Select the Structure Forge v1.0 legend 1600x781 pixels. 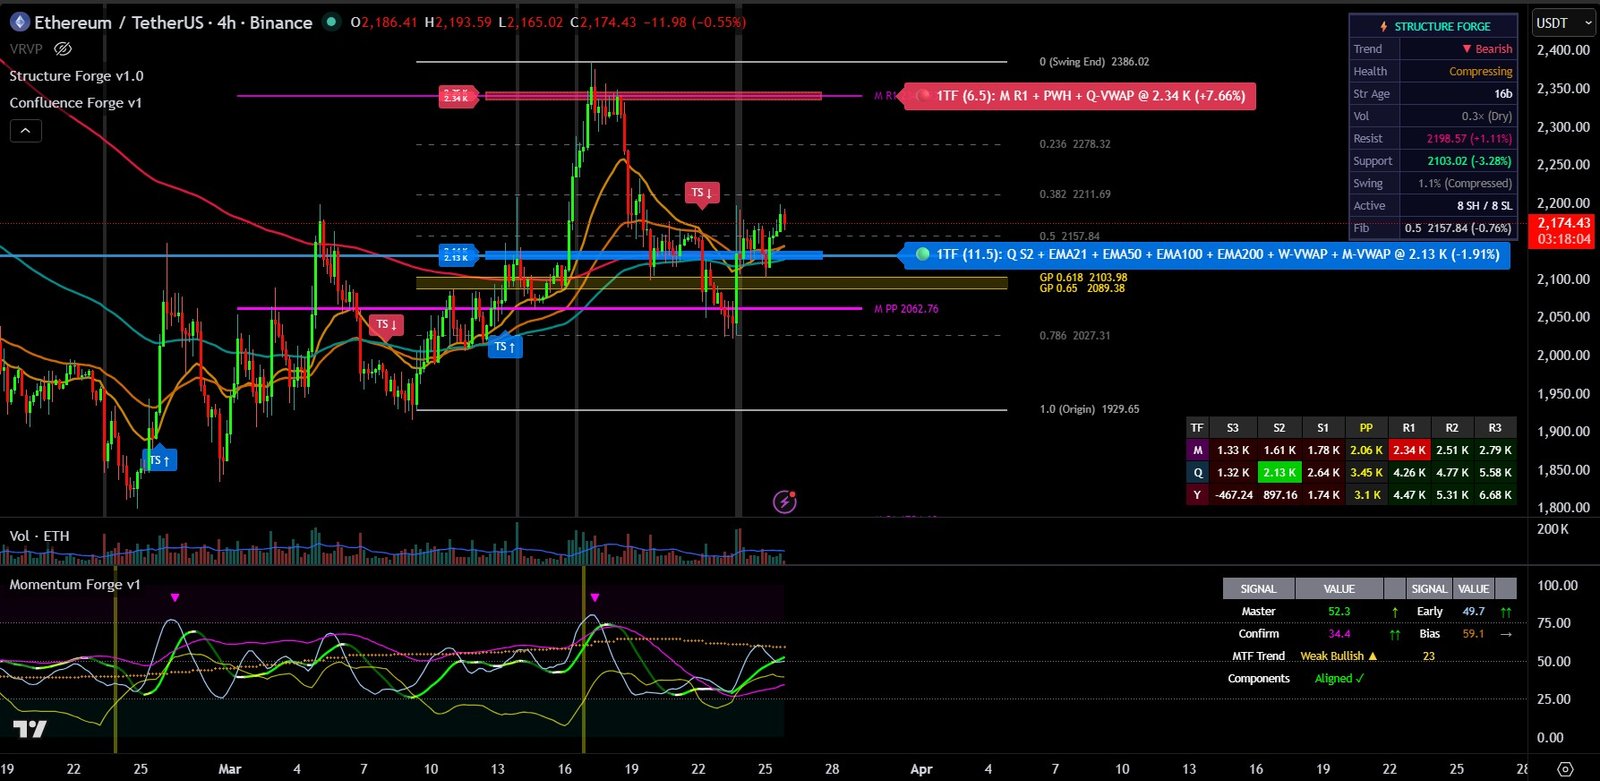(x=76, y=76)
